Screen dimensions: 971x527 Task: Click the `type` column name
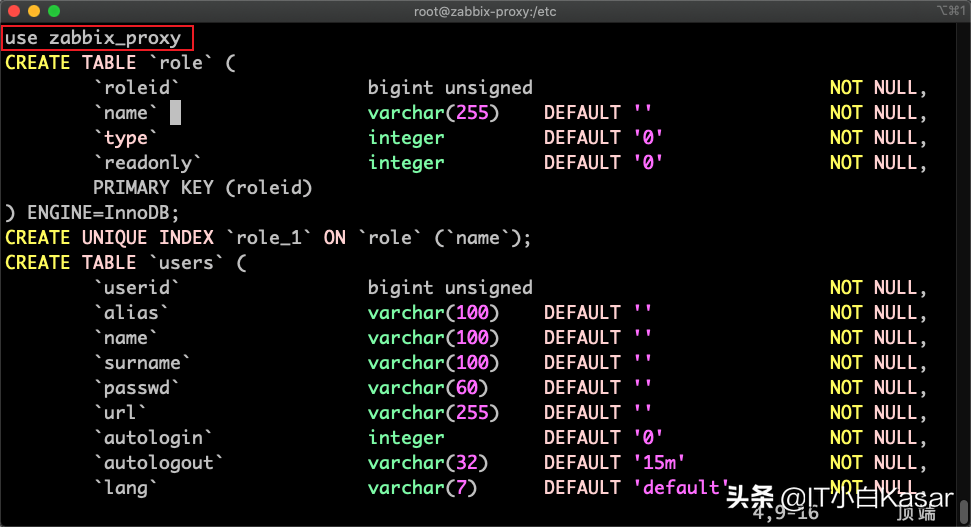(x=126, y=137)
